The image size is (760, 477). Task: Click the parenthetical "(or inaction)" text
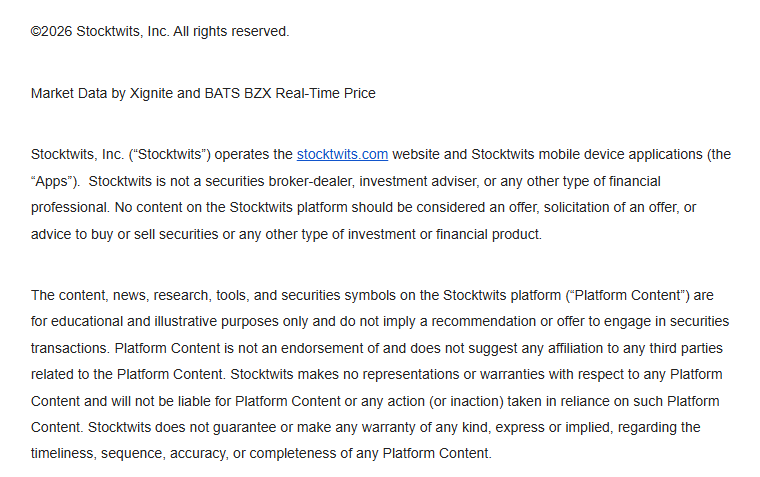pyautogui.click(x=466, y=401)
